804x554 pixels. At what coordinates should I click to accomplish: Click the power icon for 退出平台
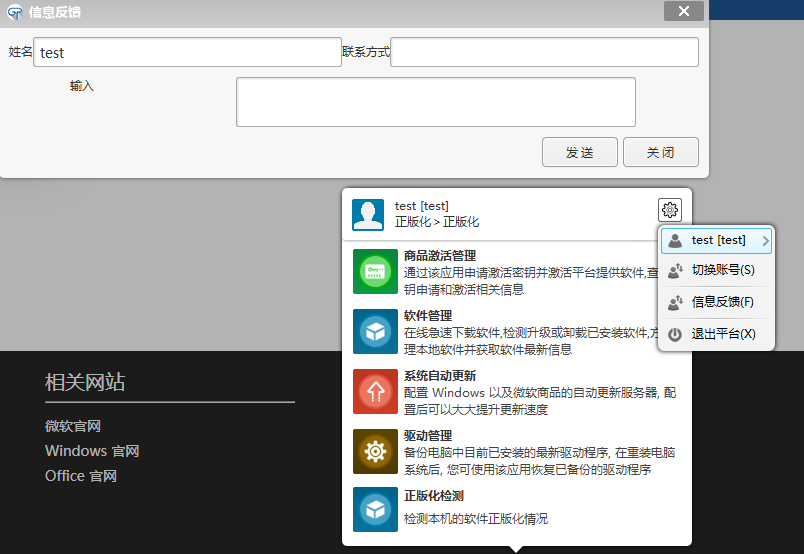point(675,334)
